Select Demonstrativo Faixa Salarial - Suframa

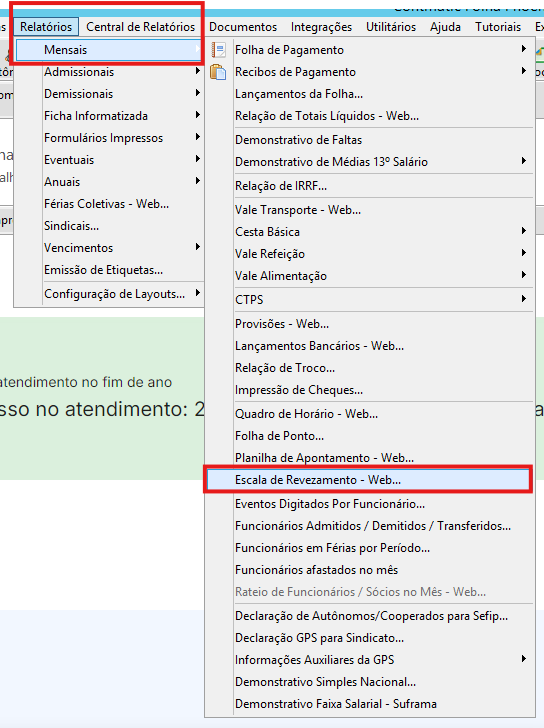tap(370, 704)
